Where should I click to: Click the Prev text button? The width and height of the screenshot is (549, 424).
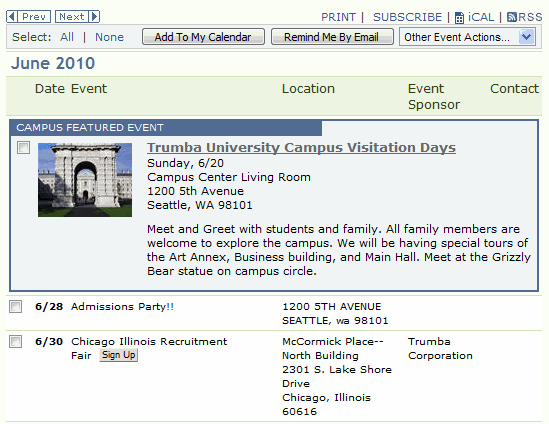34,16
